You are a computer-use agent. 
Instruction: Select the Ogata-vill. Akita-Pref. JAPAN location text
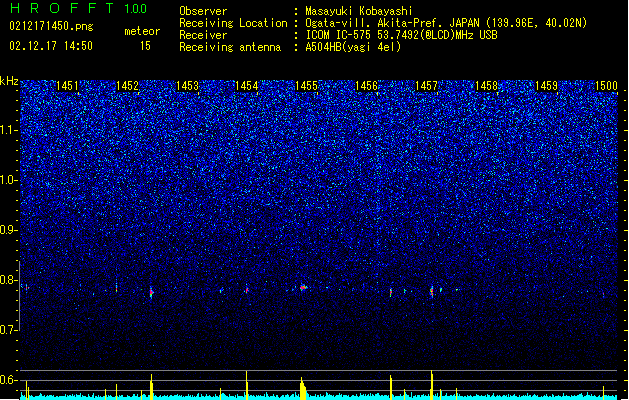[446, 23]
